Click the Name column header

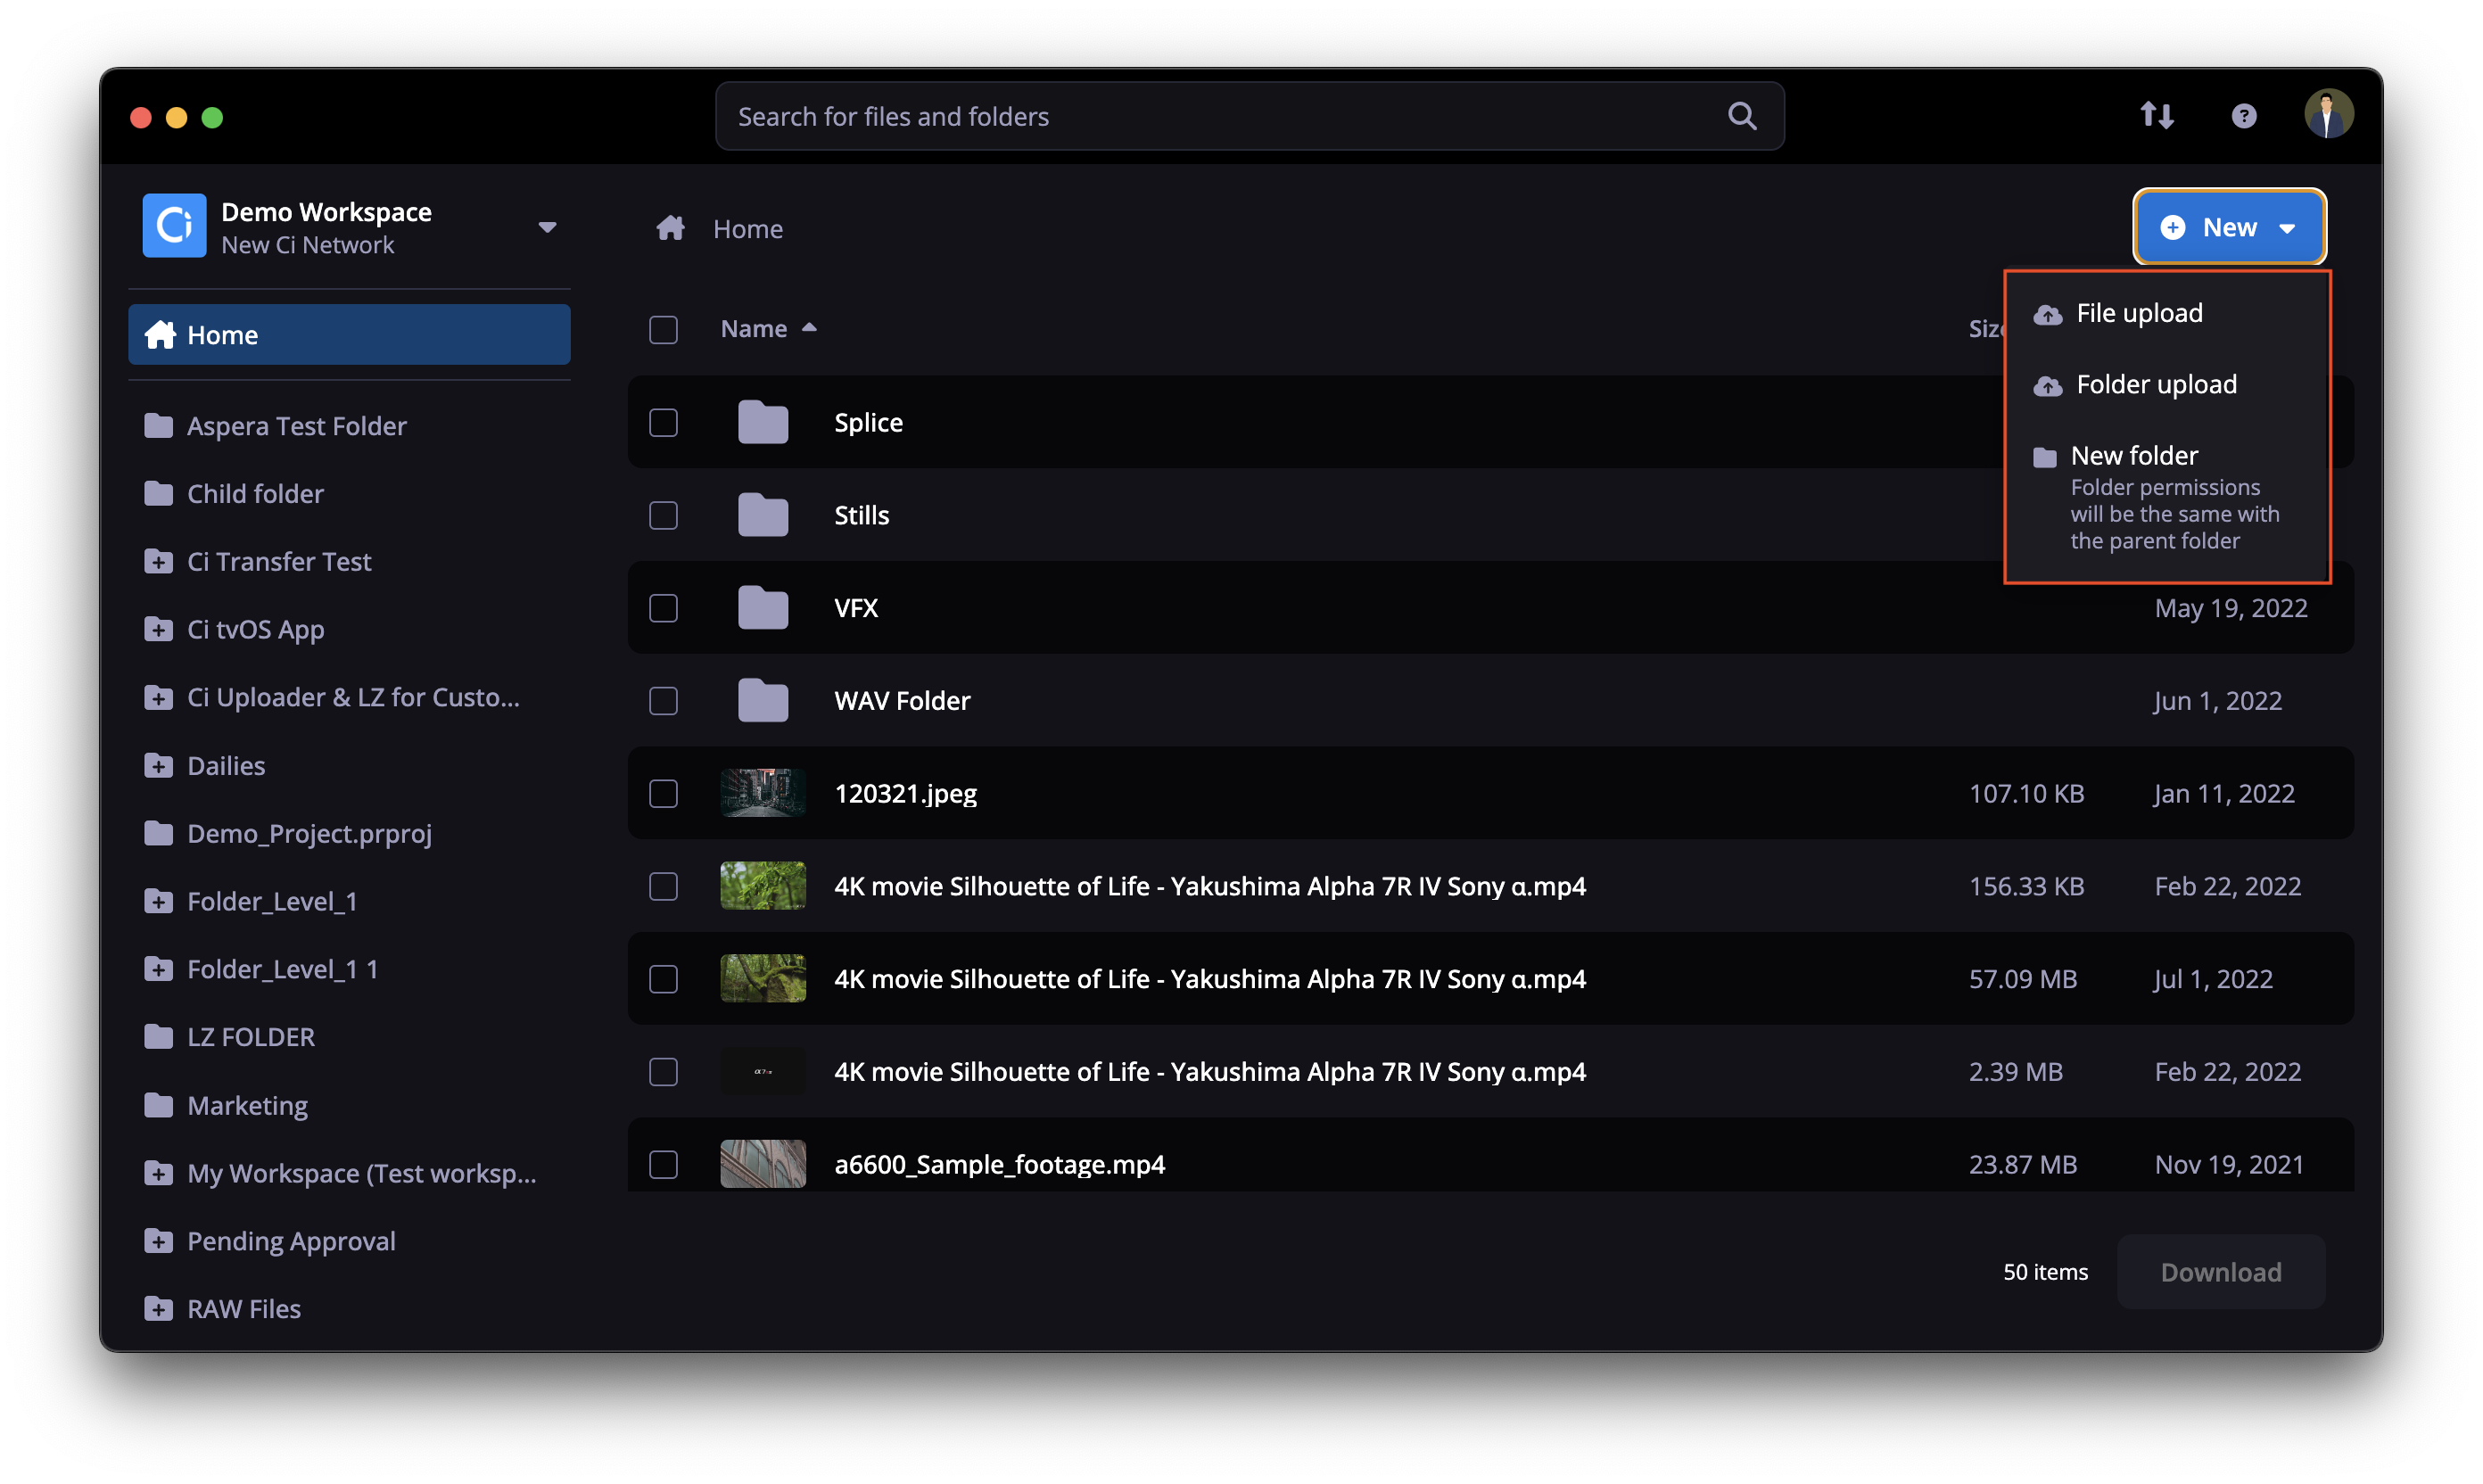(754, 329)
